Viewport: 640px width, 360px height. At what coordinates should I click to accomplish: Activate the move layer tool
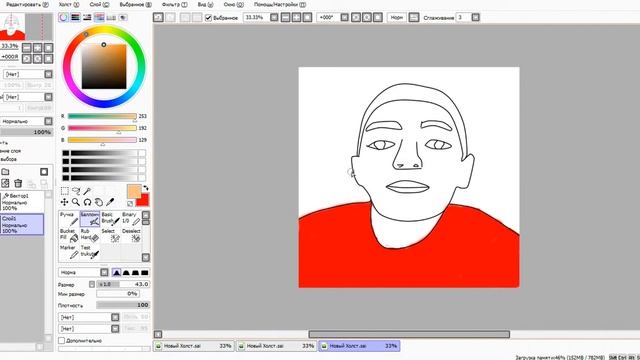(64, 202)
